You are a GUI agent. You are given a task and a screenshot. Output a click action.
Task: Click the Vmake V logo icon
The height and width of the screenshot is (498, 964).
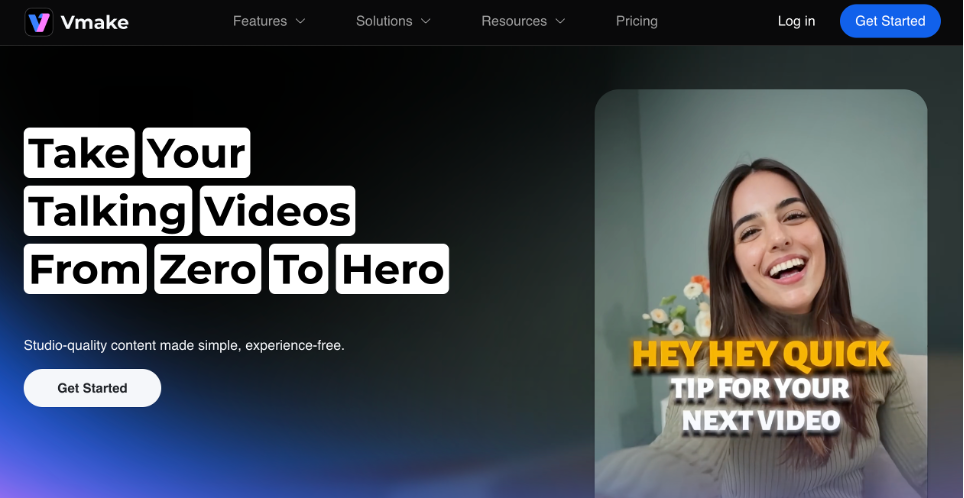point(39,22)
